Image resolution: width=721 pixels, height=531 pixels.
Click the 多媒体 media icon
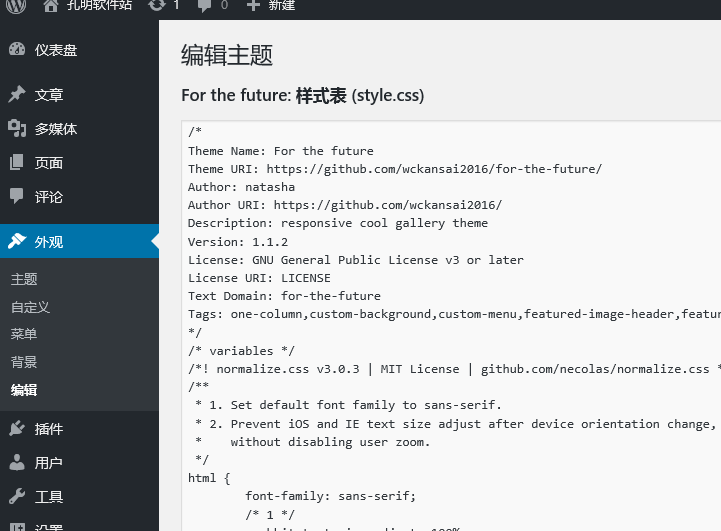click(17, 129)
